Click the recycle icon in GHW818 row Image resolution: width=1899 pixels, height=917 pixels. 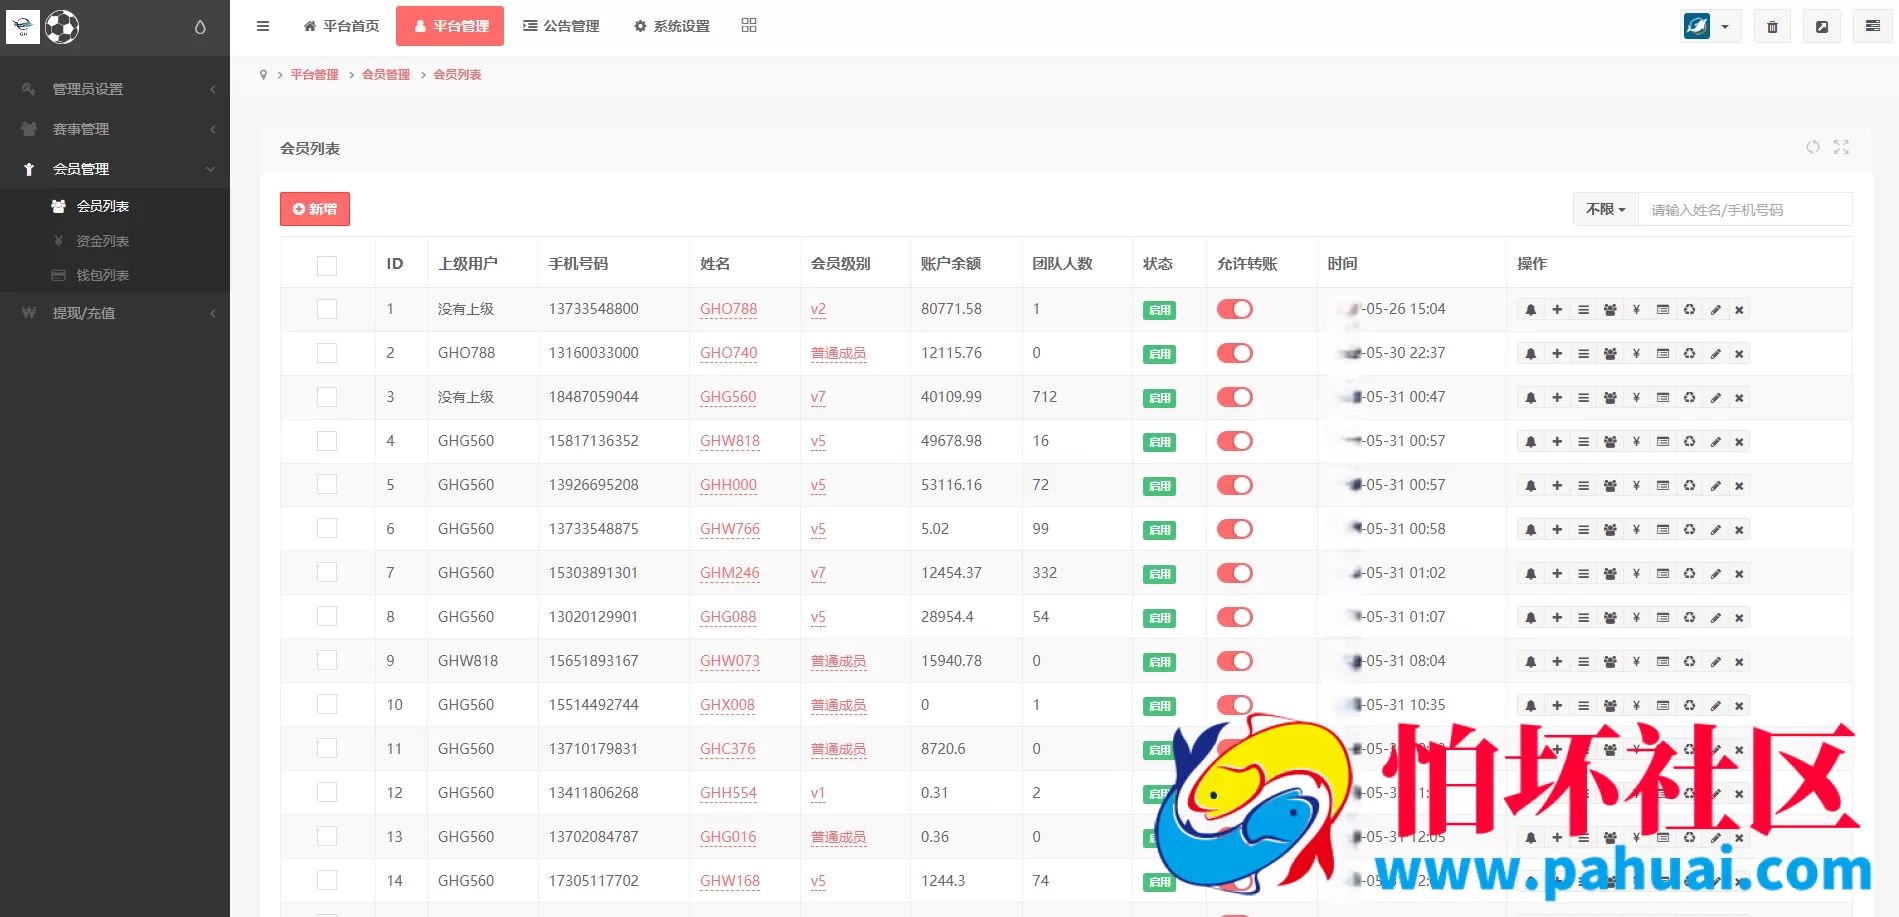(1689, 442)
